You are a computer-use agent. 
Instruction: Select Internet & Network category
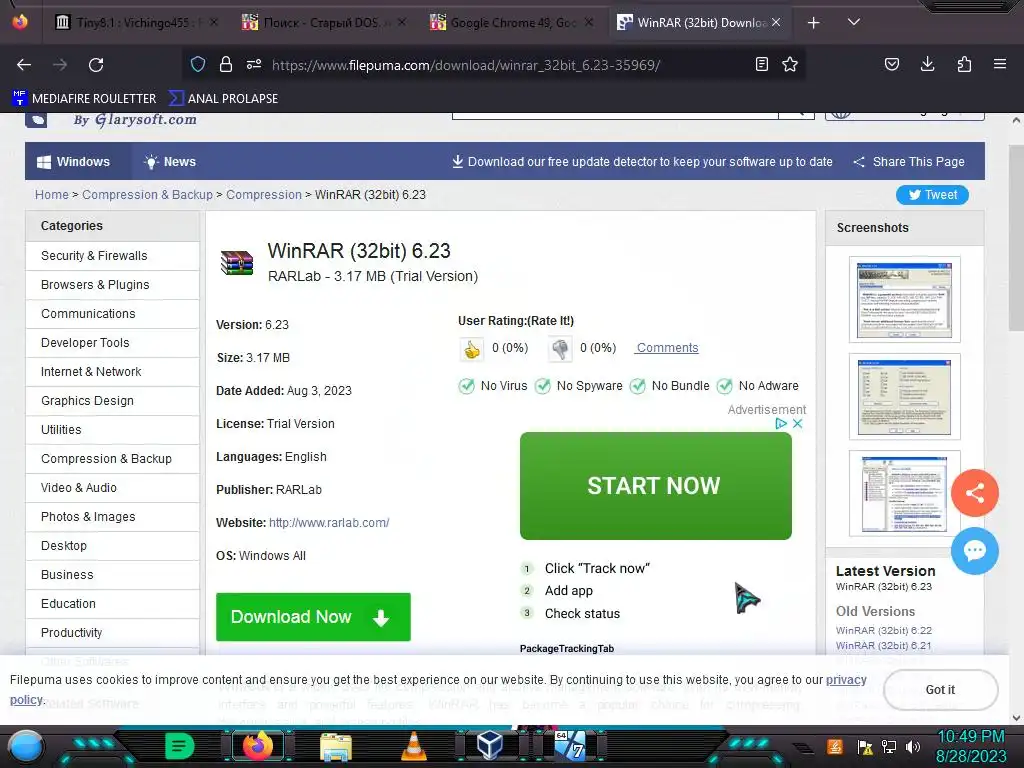(x=112, y=372)
